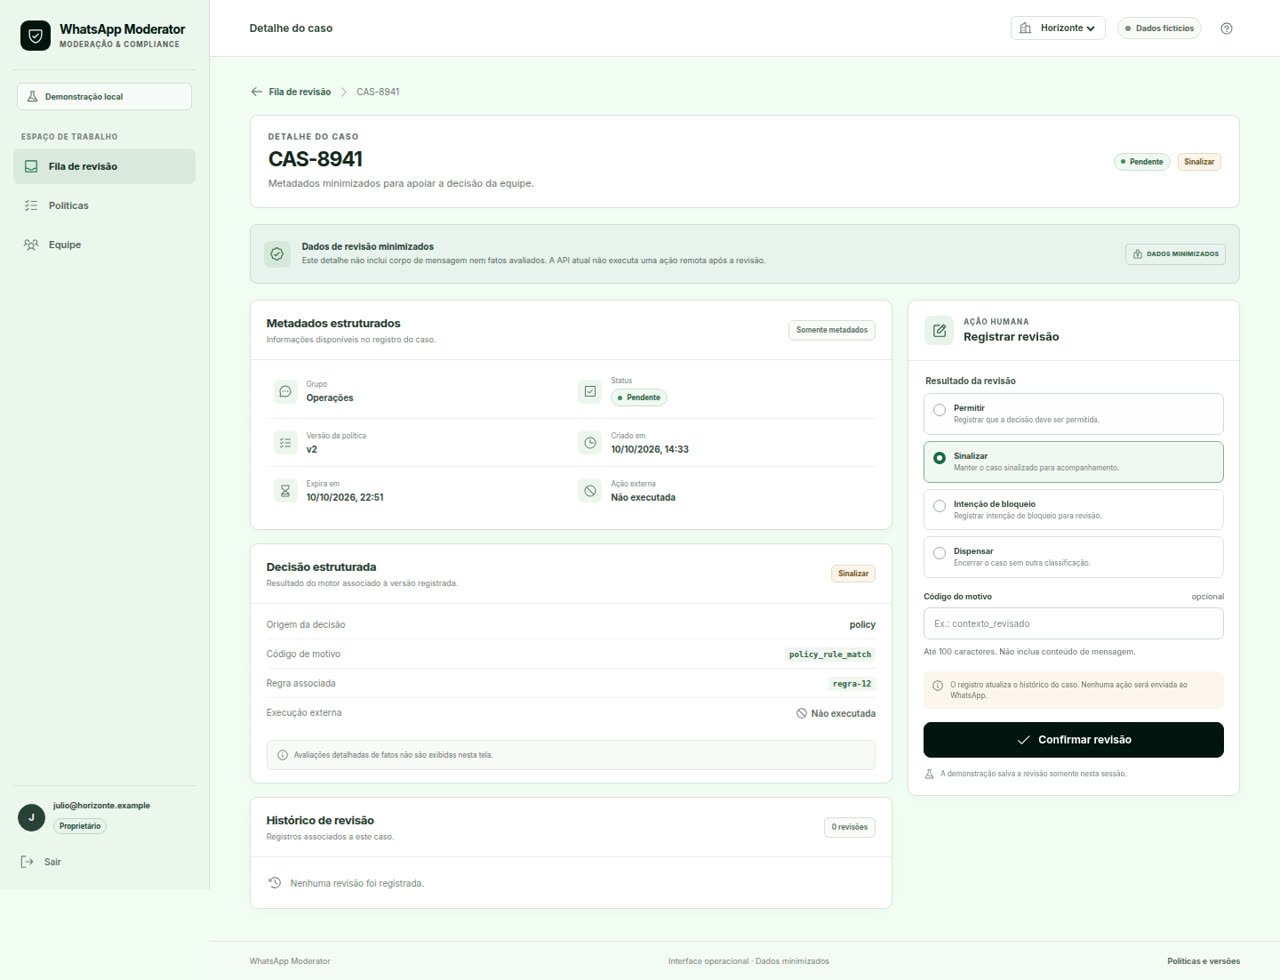Click the history icon by Nenhuma revisão
Viewport: 1280px width, 980px height.
point(275,883)
